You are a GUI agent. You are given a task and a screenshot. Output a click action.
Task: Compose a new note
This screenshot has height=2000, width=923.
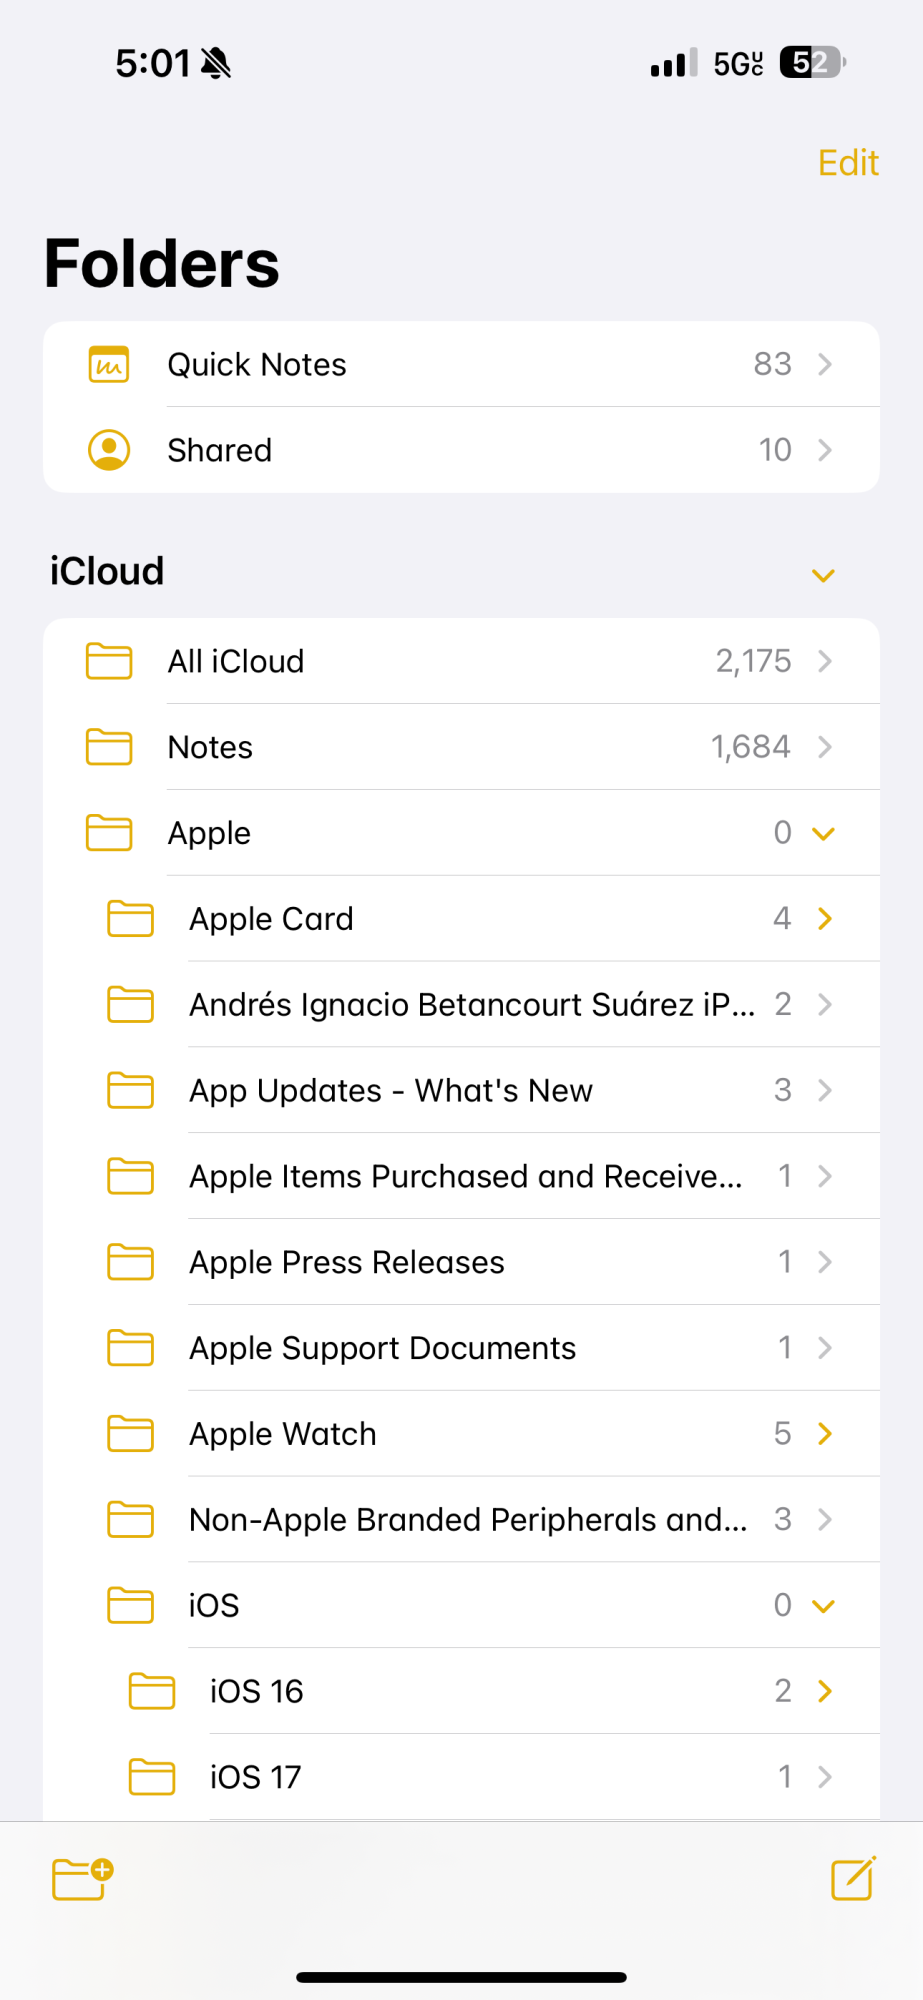(853, 1877)
